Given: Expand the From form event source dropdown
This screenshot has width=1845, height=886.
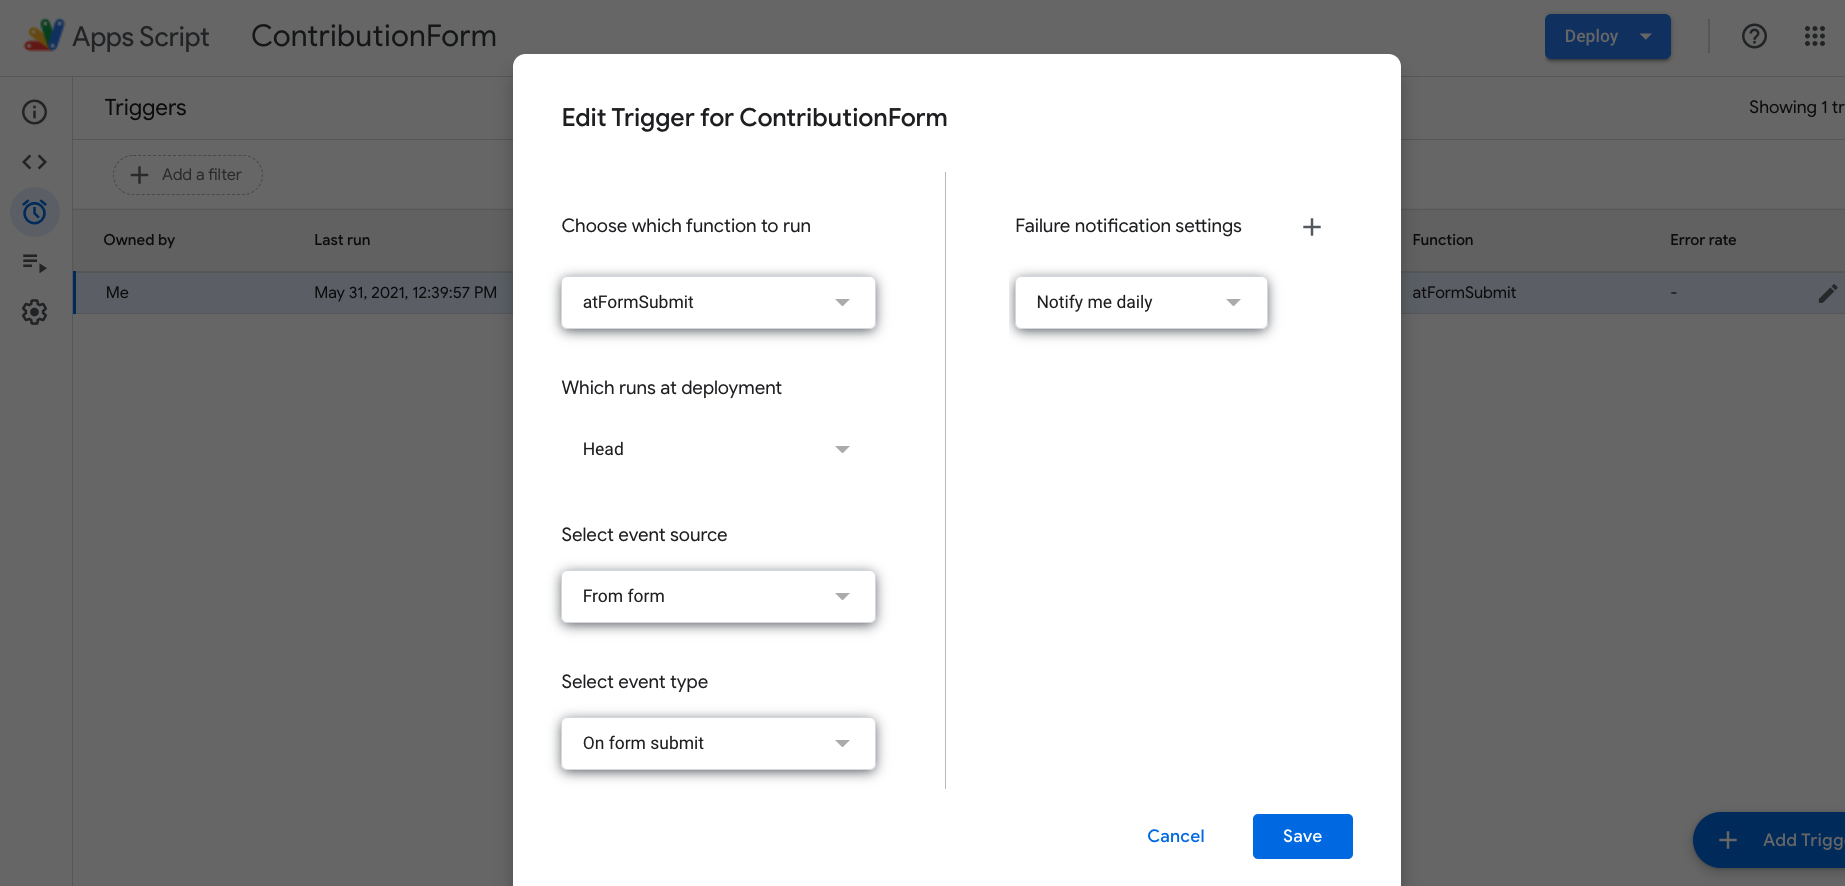Looking at the screenshot, I should (718, 596).
